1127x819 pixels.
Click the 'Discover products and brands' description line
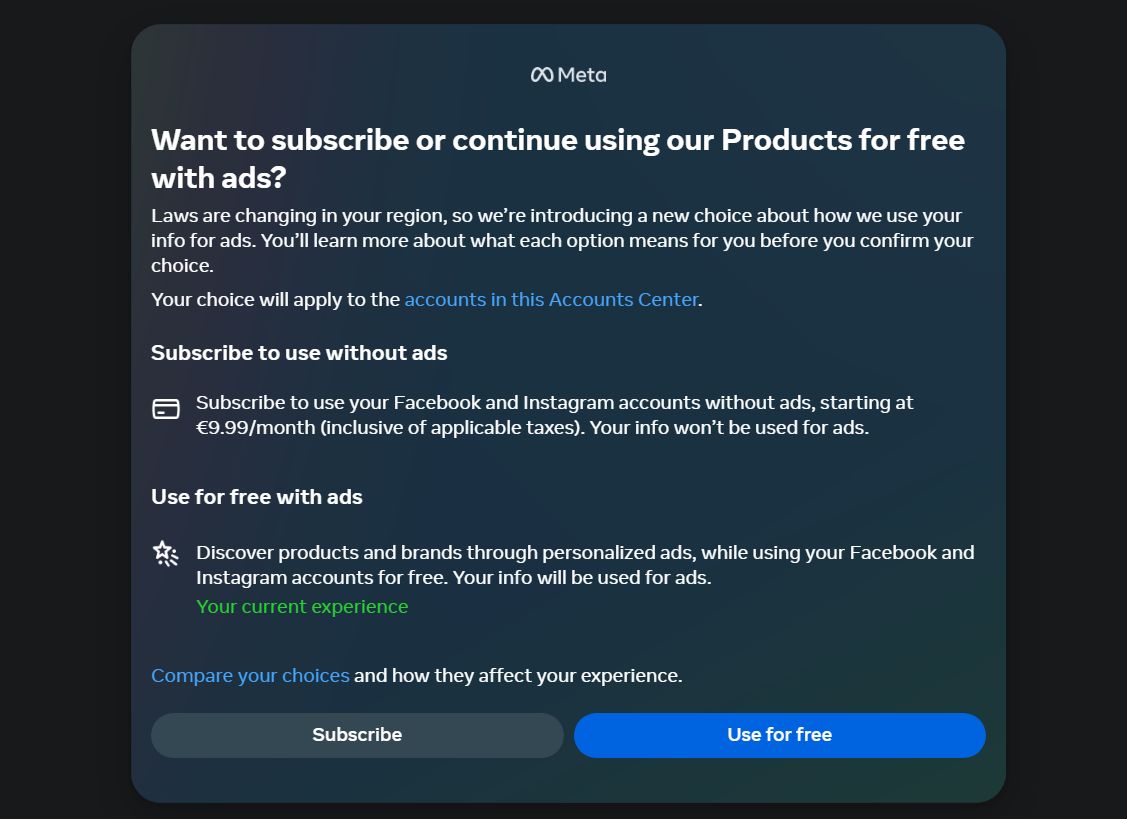(584, 552)
